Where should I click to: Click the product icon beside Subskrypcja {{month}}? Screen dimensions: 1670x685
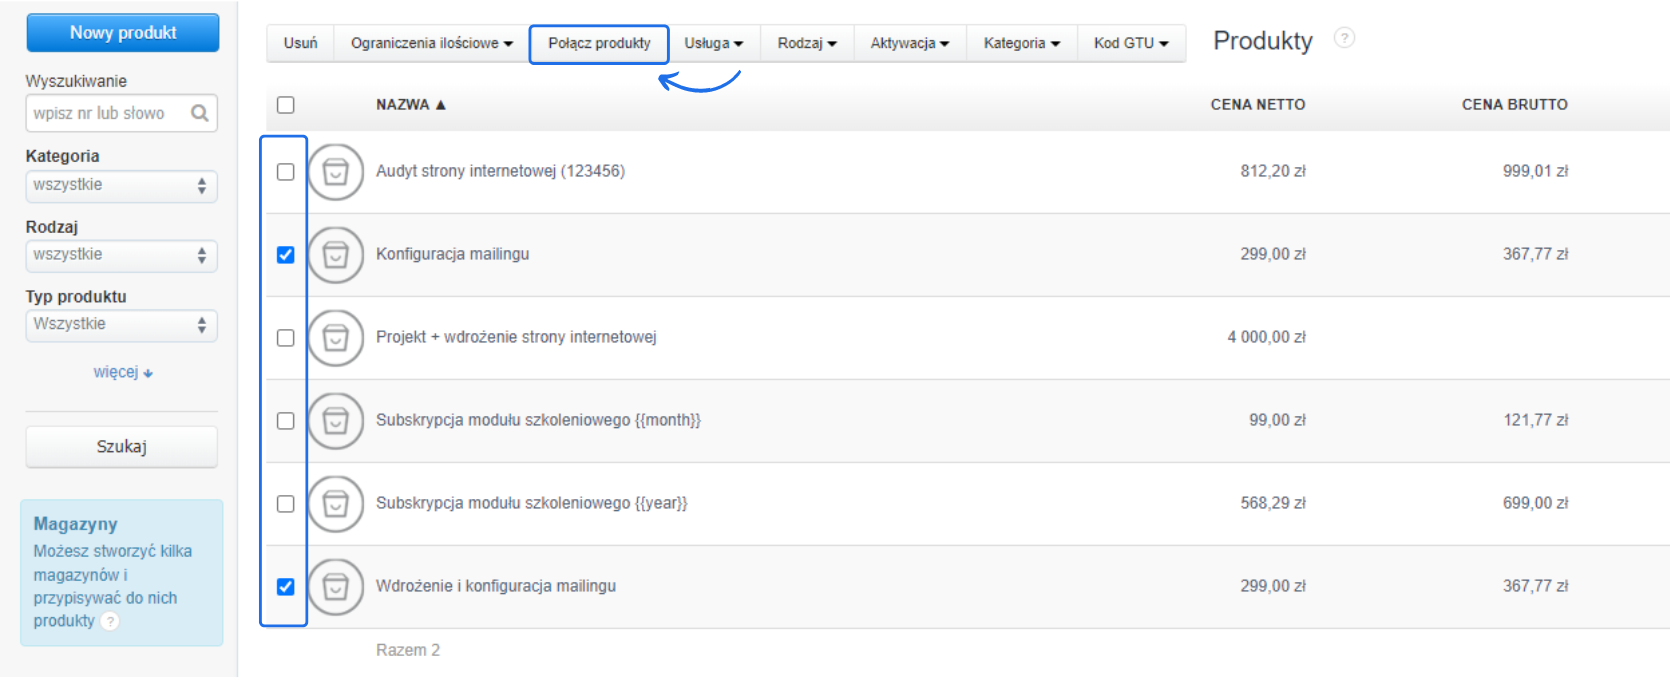coord(336,421)
